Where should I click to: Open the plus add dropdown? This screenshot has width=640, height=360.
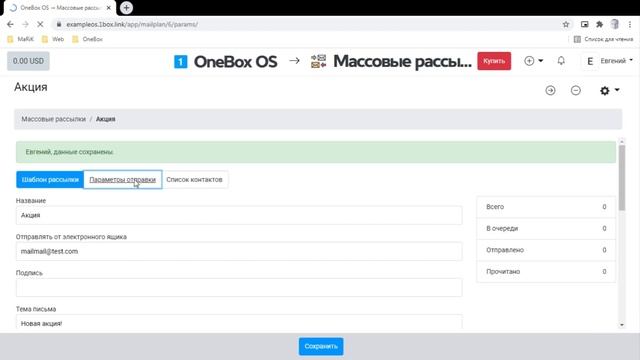pyautogui.click(x=533, y=61)
